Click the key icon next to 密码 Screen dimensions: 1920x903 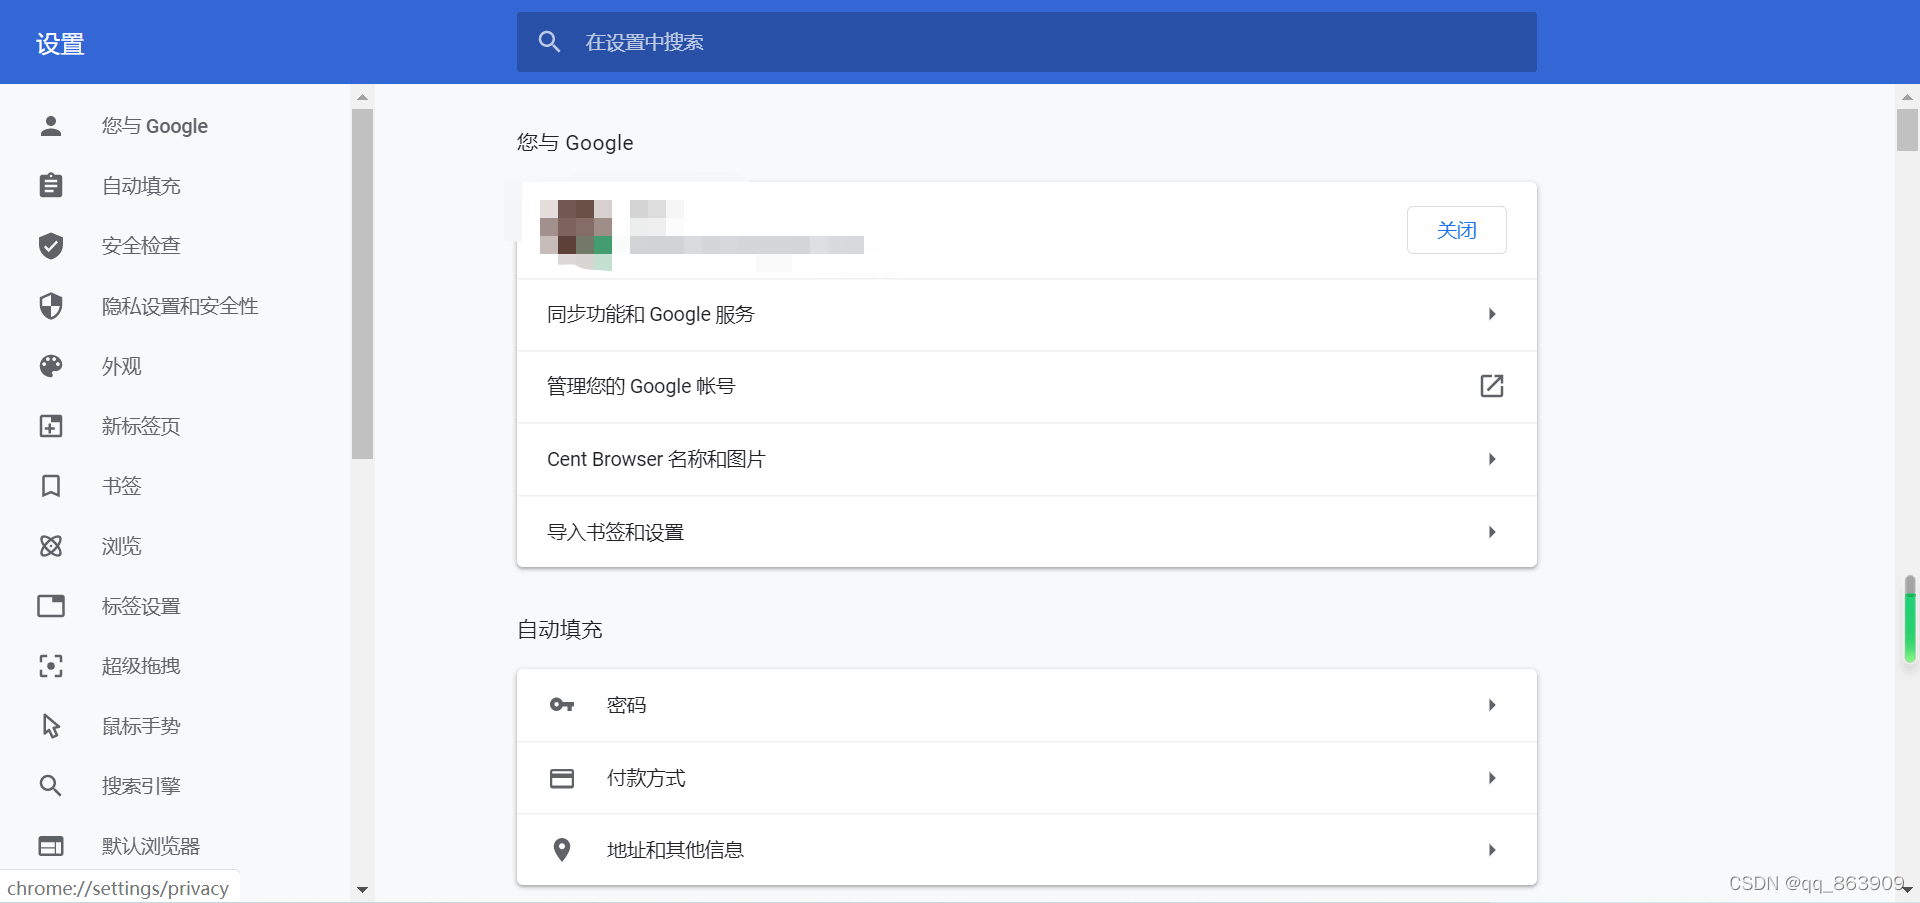pyautogui.click(x=562, y=705)
